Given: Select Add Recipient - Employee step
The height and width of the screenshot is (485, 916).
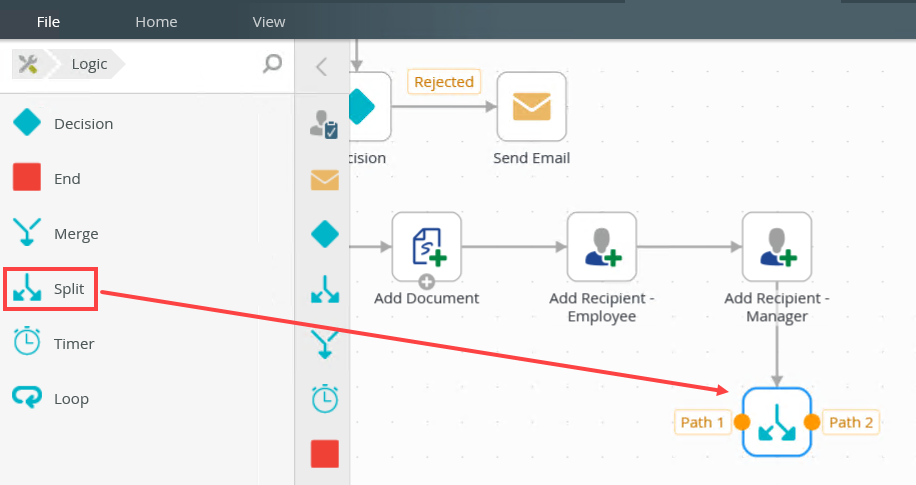Looking at the screenshot, I should 602,247.
